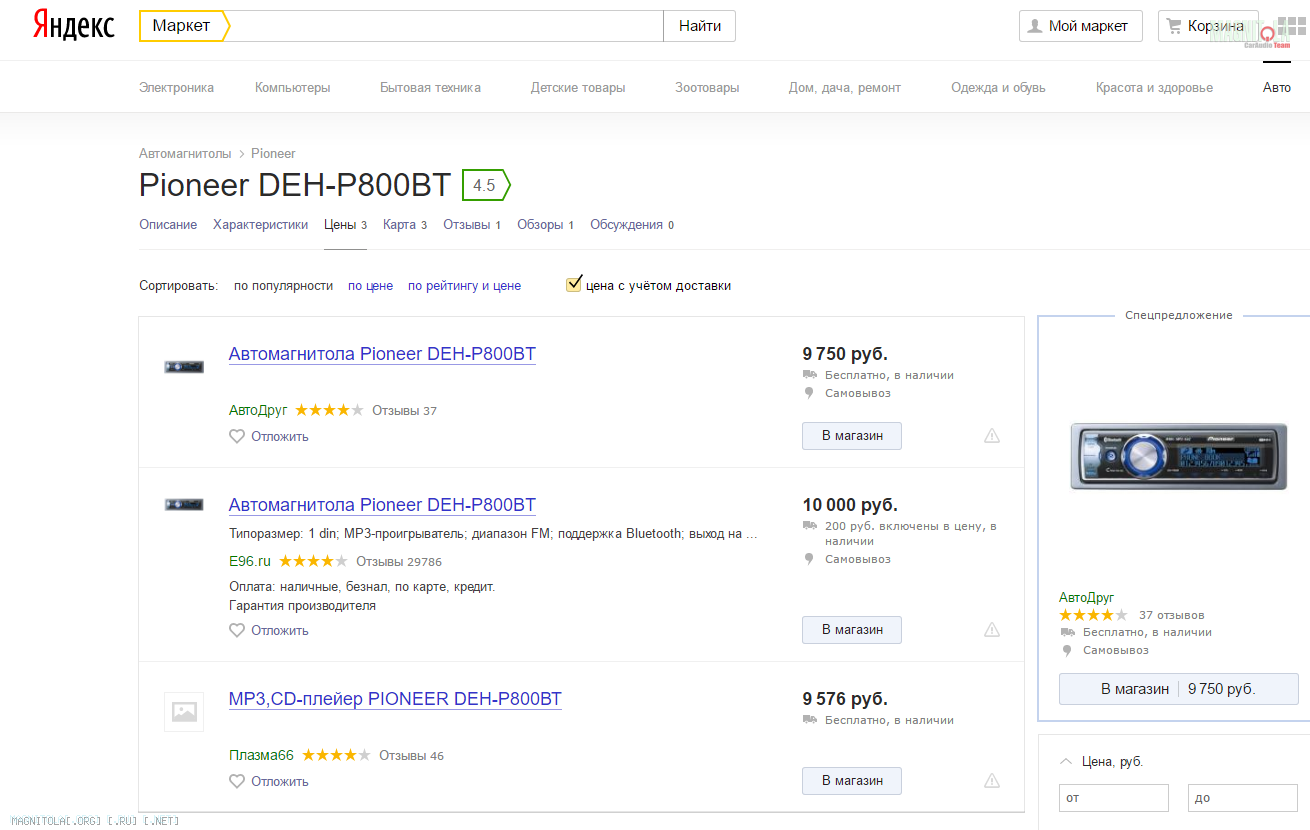Open 'MP3,CD-плейер PIONEER DEH-P800BT' link
The width and height of the screenshot is (1310, 830).
(395, 699)
